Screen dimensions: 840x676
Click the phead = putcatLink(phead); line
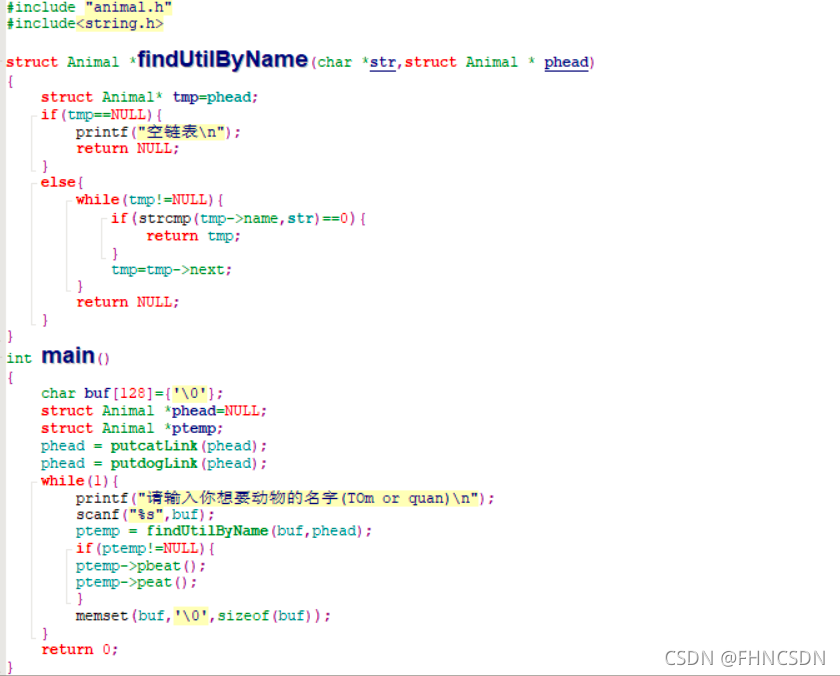click(x=154, y=446)
